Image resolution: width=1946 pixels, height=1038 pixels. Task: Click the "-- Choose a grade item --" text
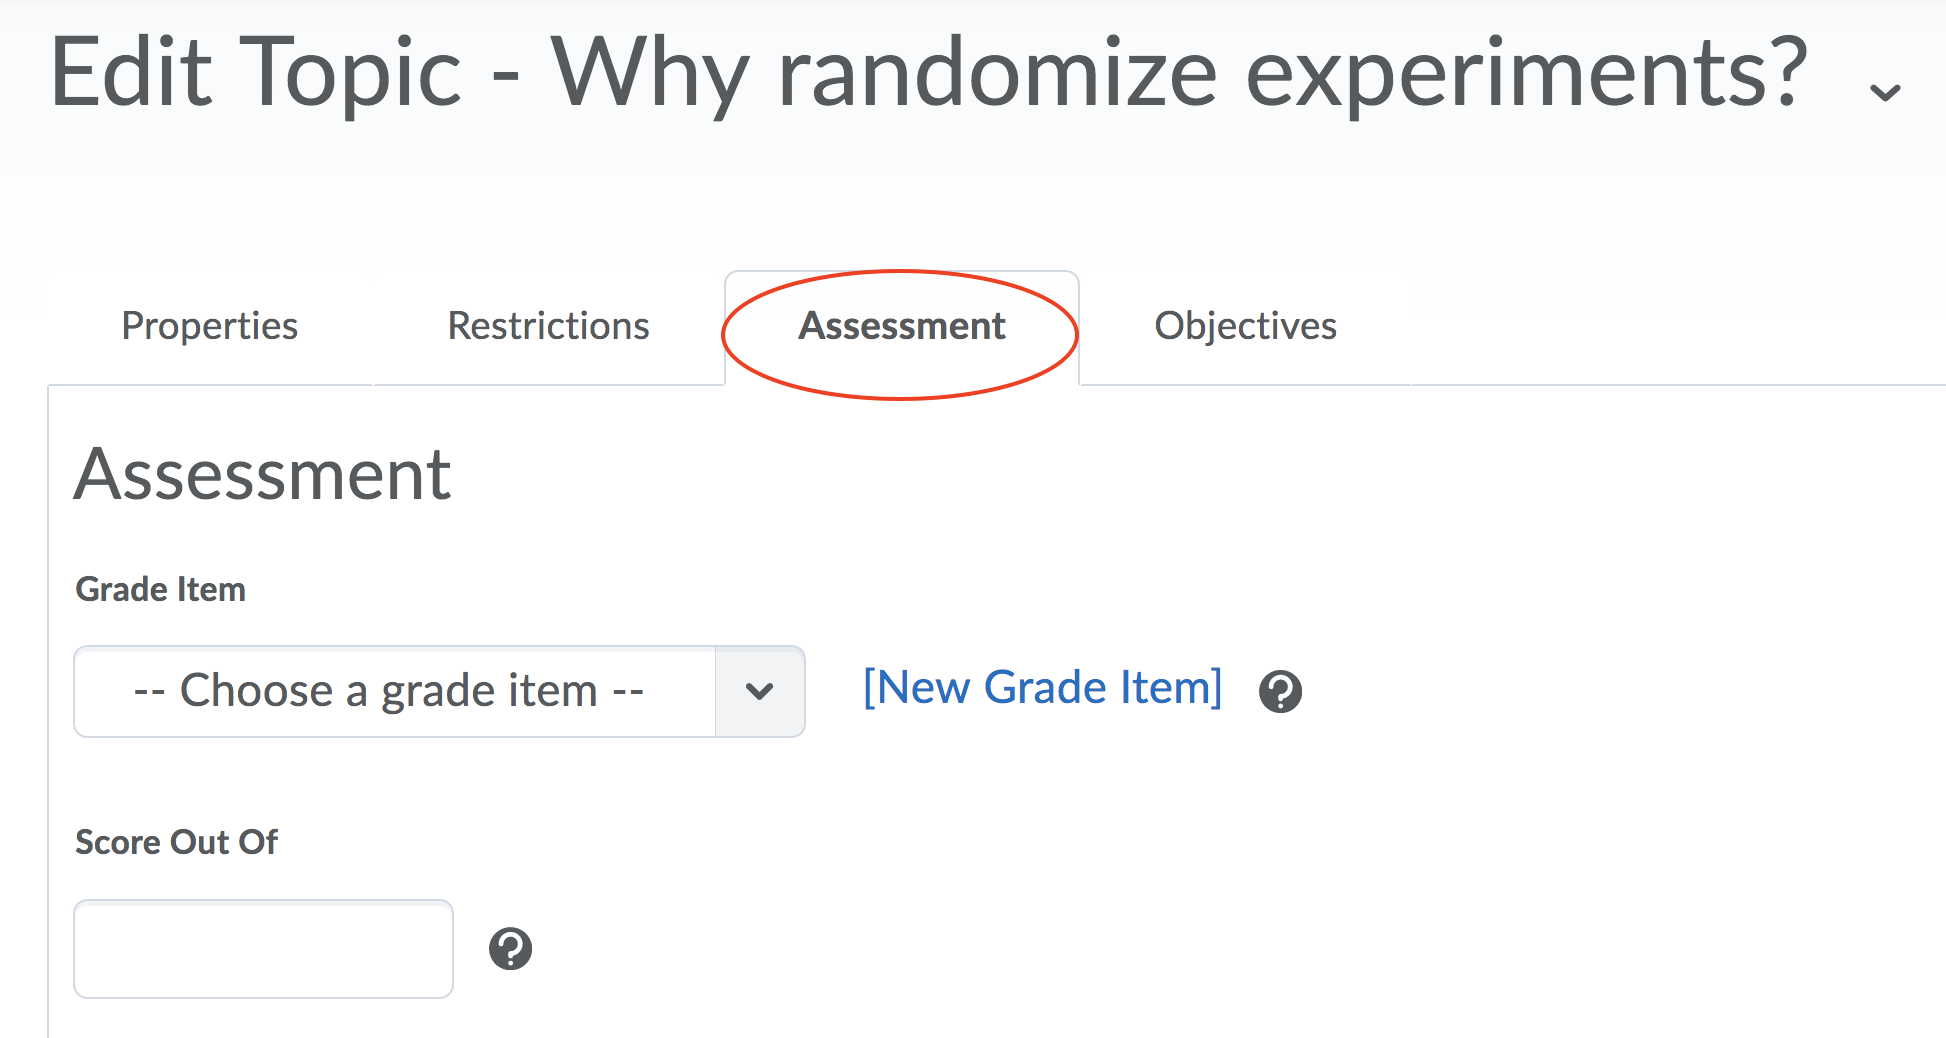coord(388,691)
